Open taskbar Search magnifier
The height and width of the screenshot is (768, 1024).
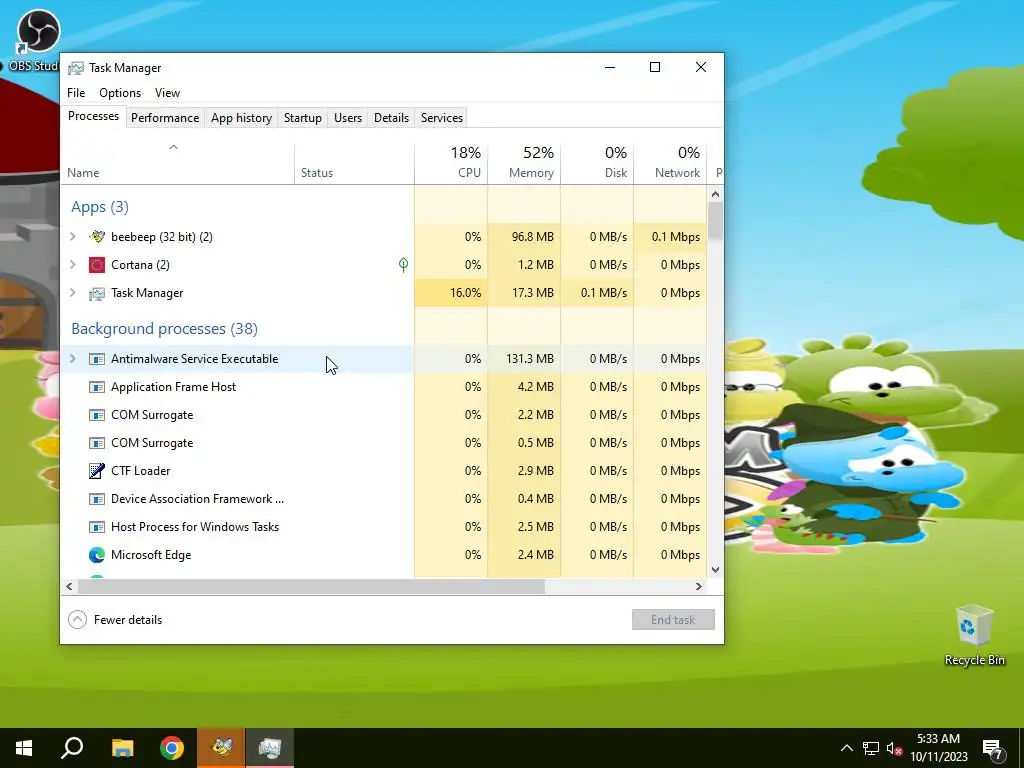72,748
